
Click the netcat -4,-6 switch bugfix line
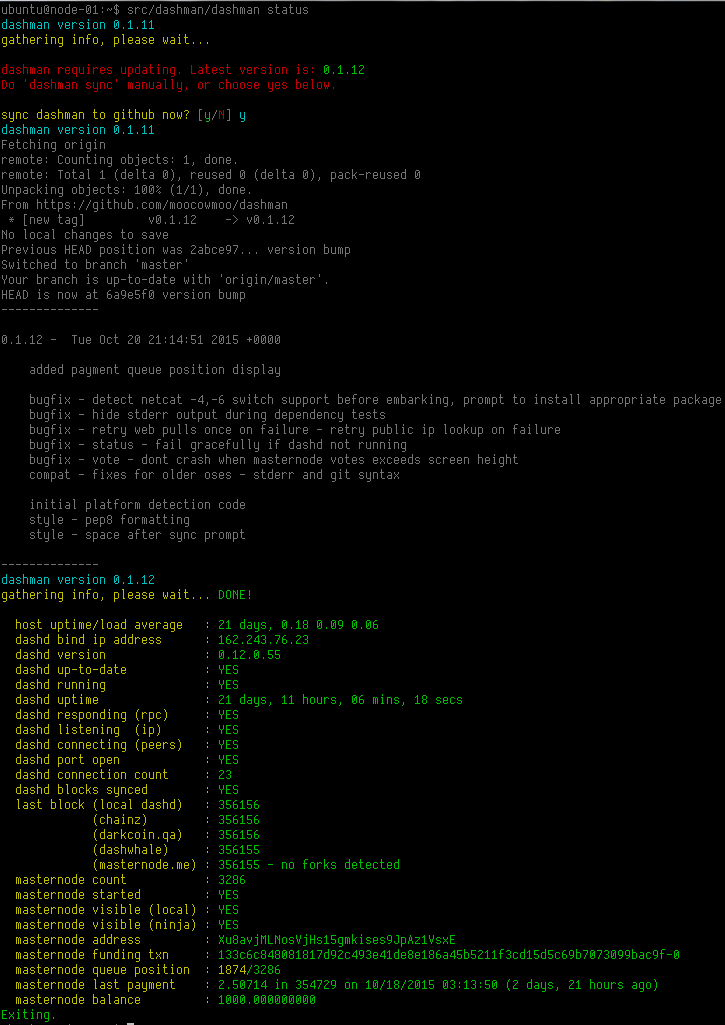click(x=375, y=400)
